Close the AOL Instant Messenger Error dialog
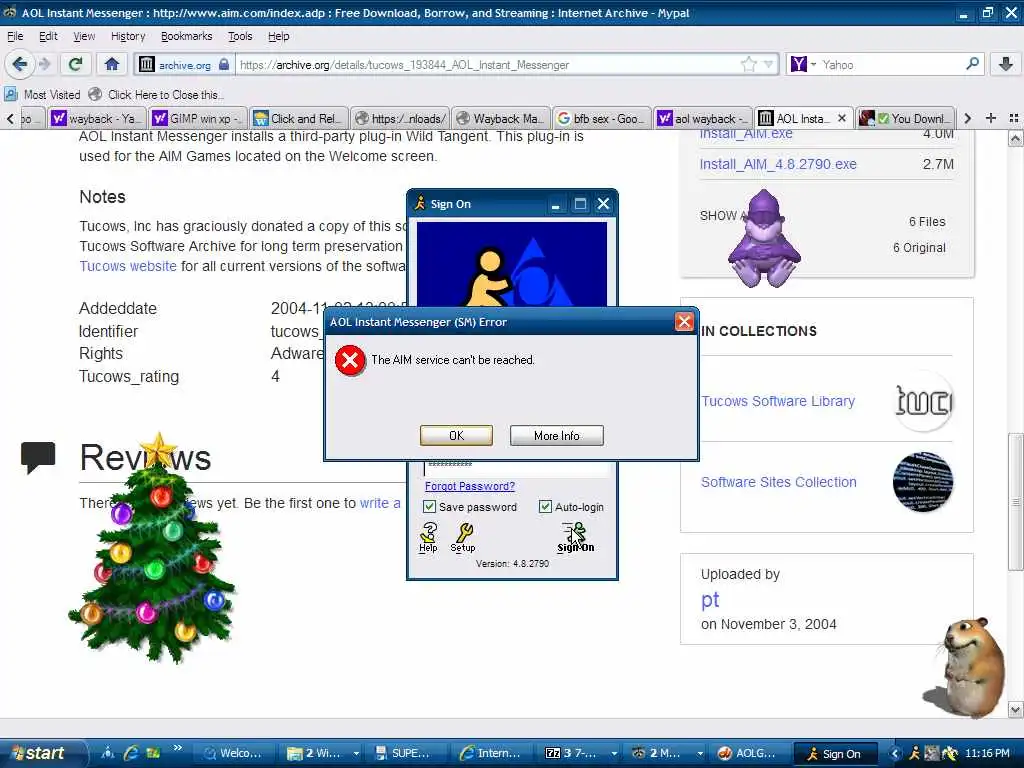The image size is (1024, 768). coord(684,321)
